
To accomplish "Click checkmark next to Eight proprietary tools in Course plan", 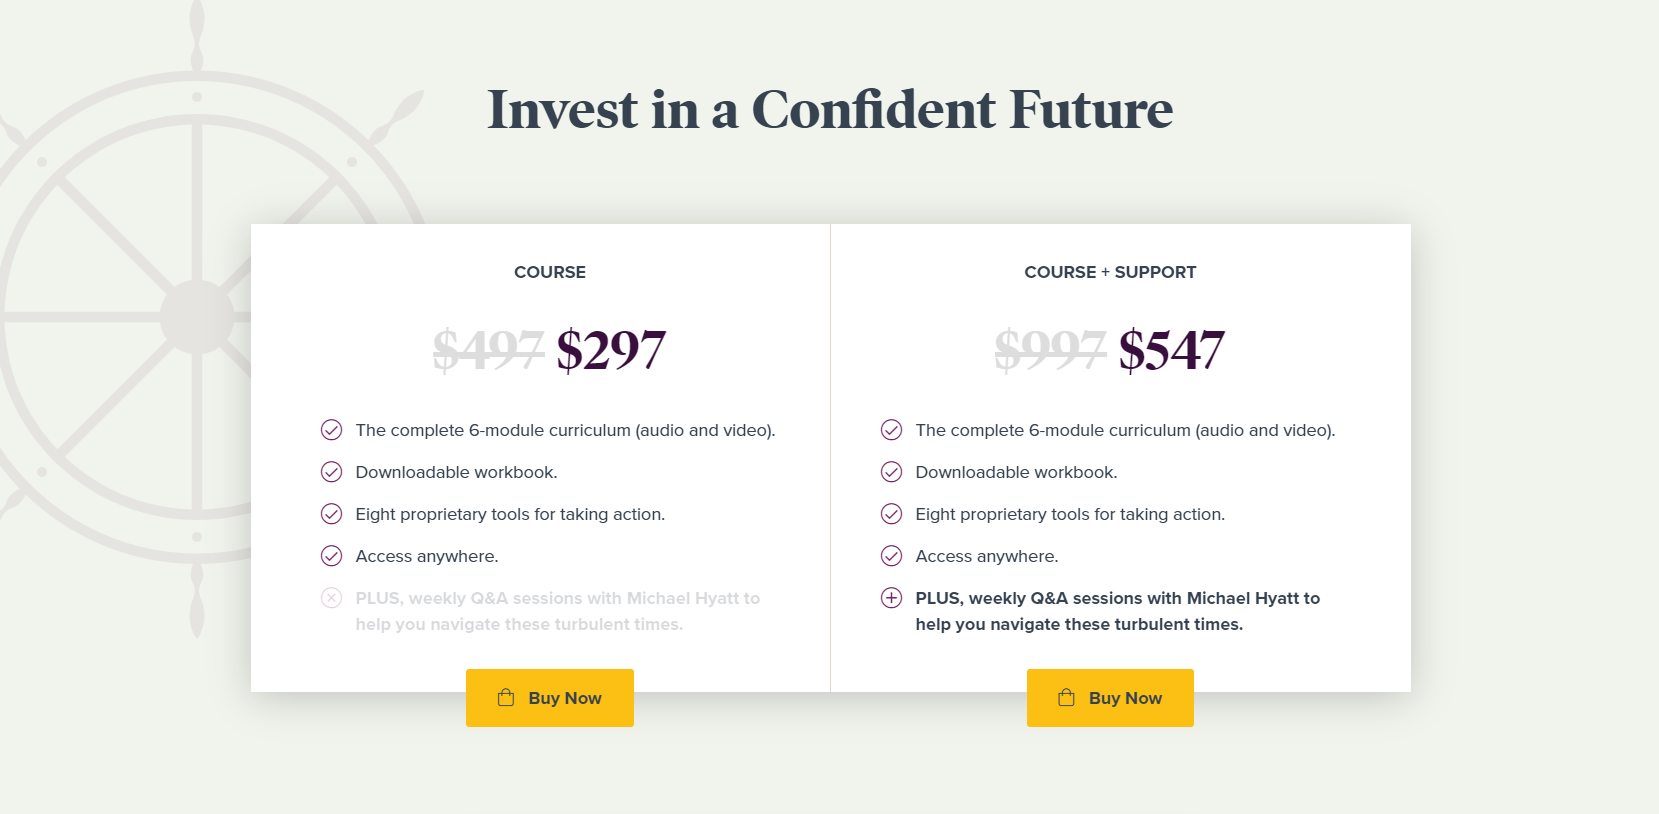I will click(331, 514).
